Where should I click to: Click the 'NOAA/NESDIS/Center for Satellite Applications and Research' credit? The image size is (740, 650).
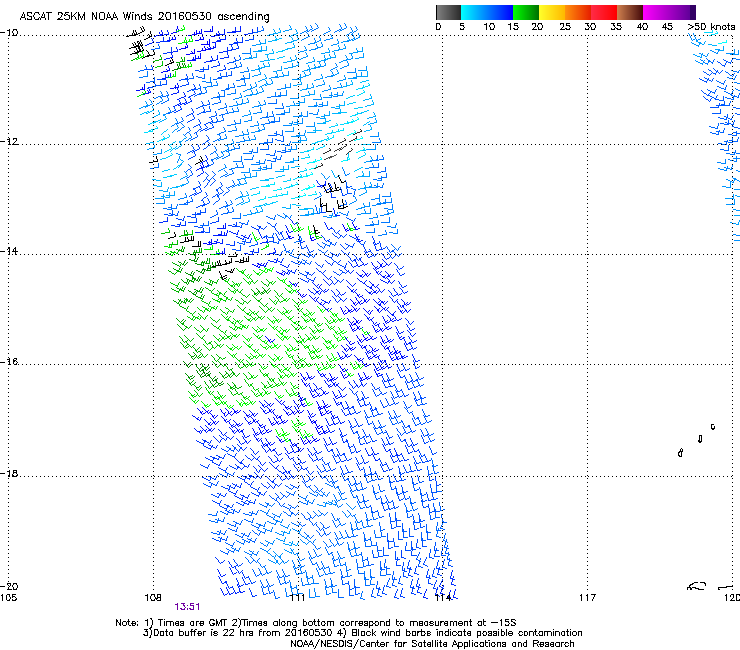tap(432, 644)
